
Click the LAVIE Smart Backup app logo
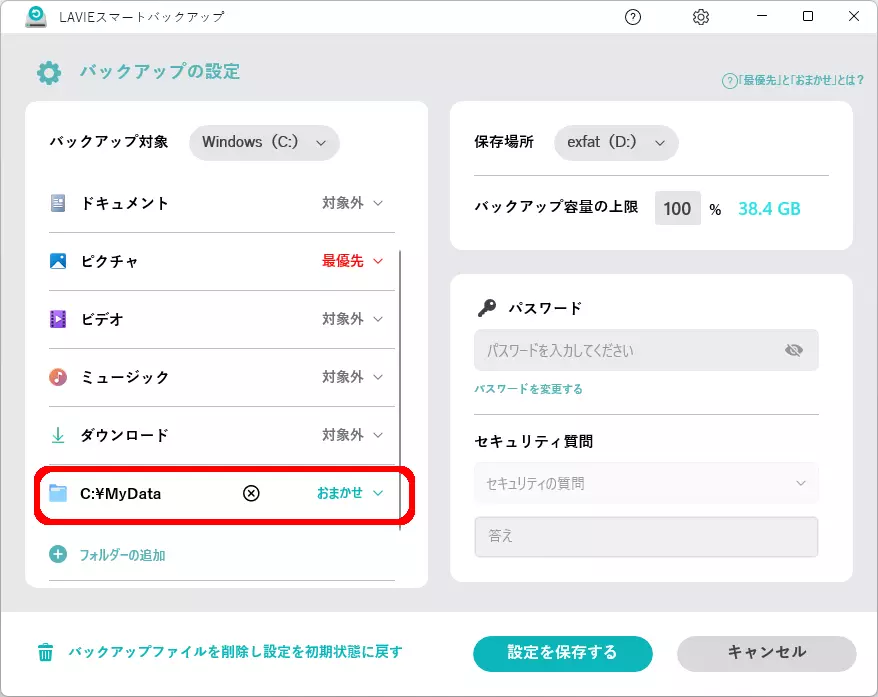coord(36,17)
